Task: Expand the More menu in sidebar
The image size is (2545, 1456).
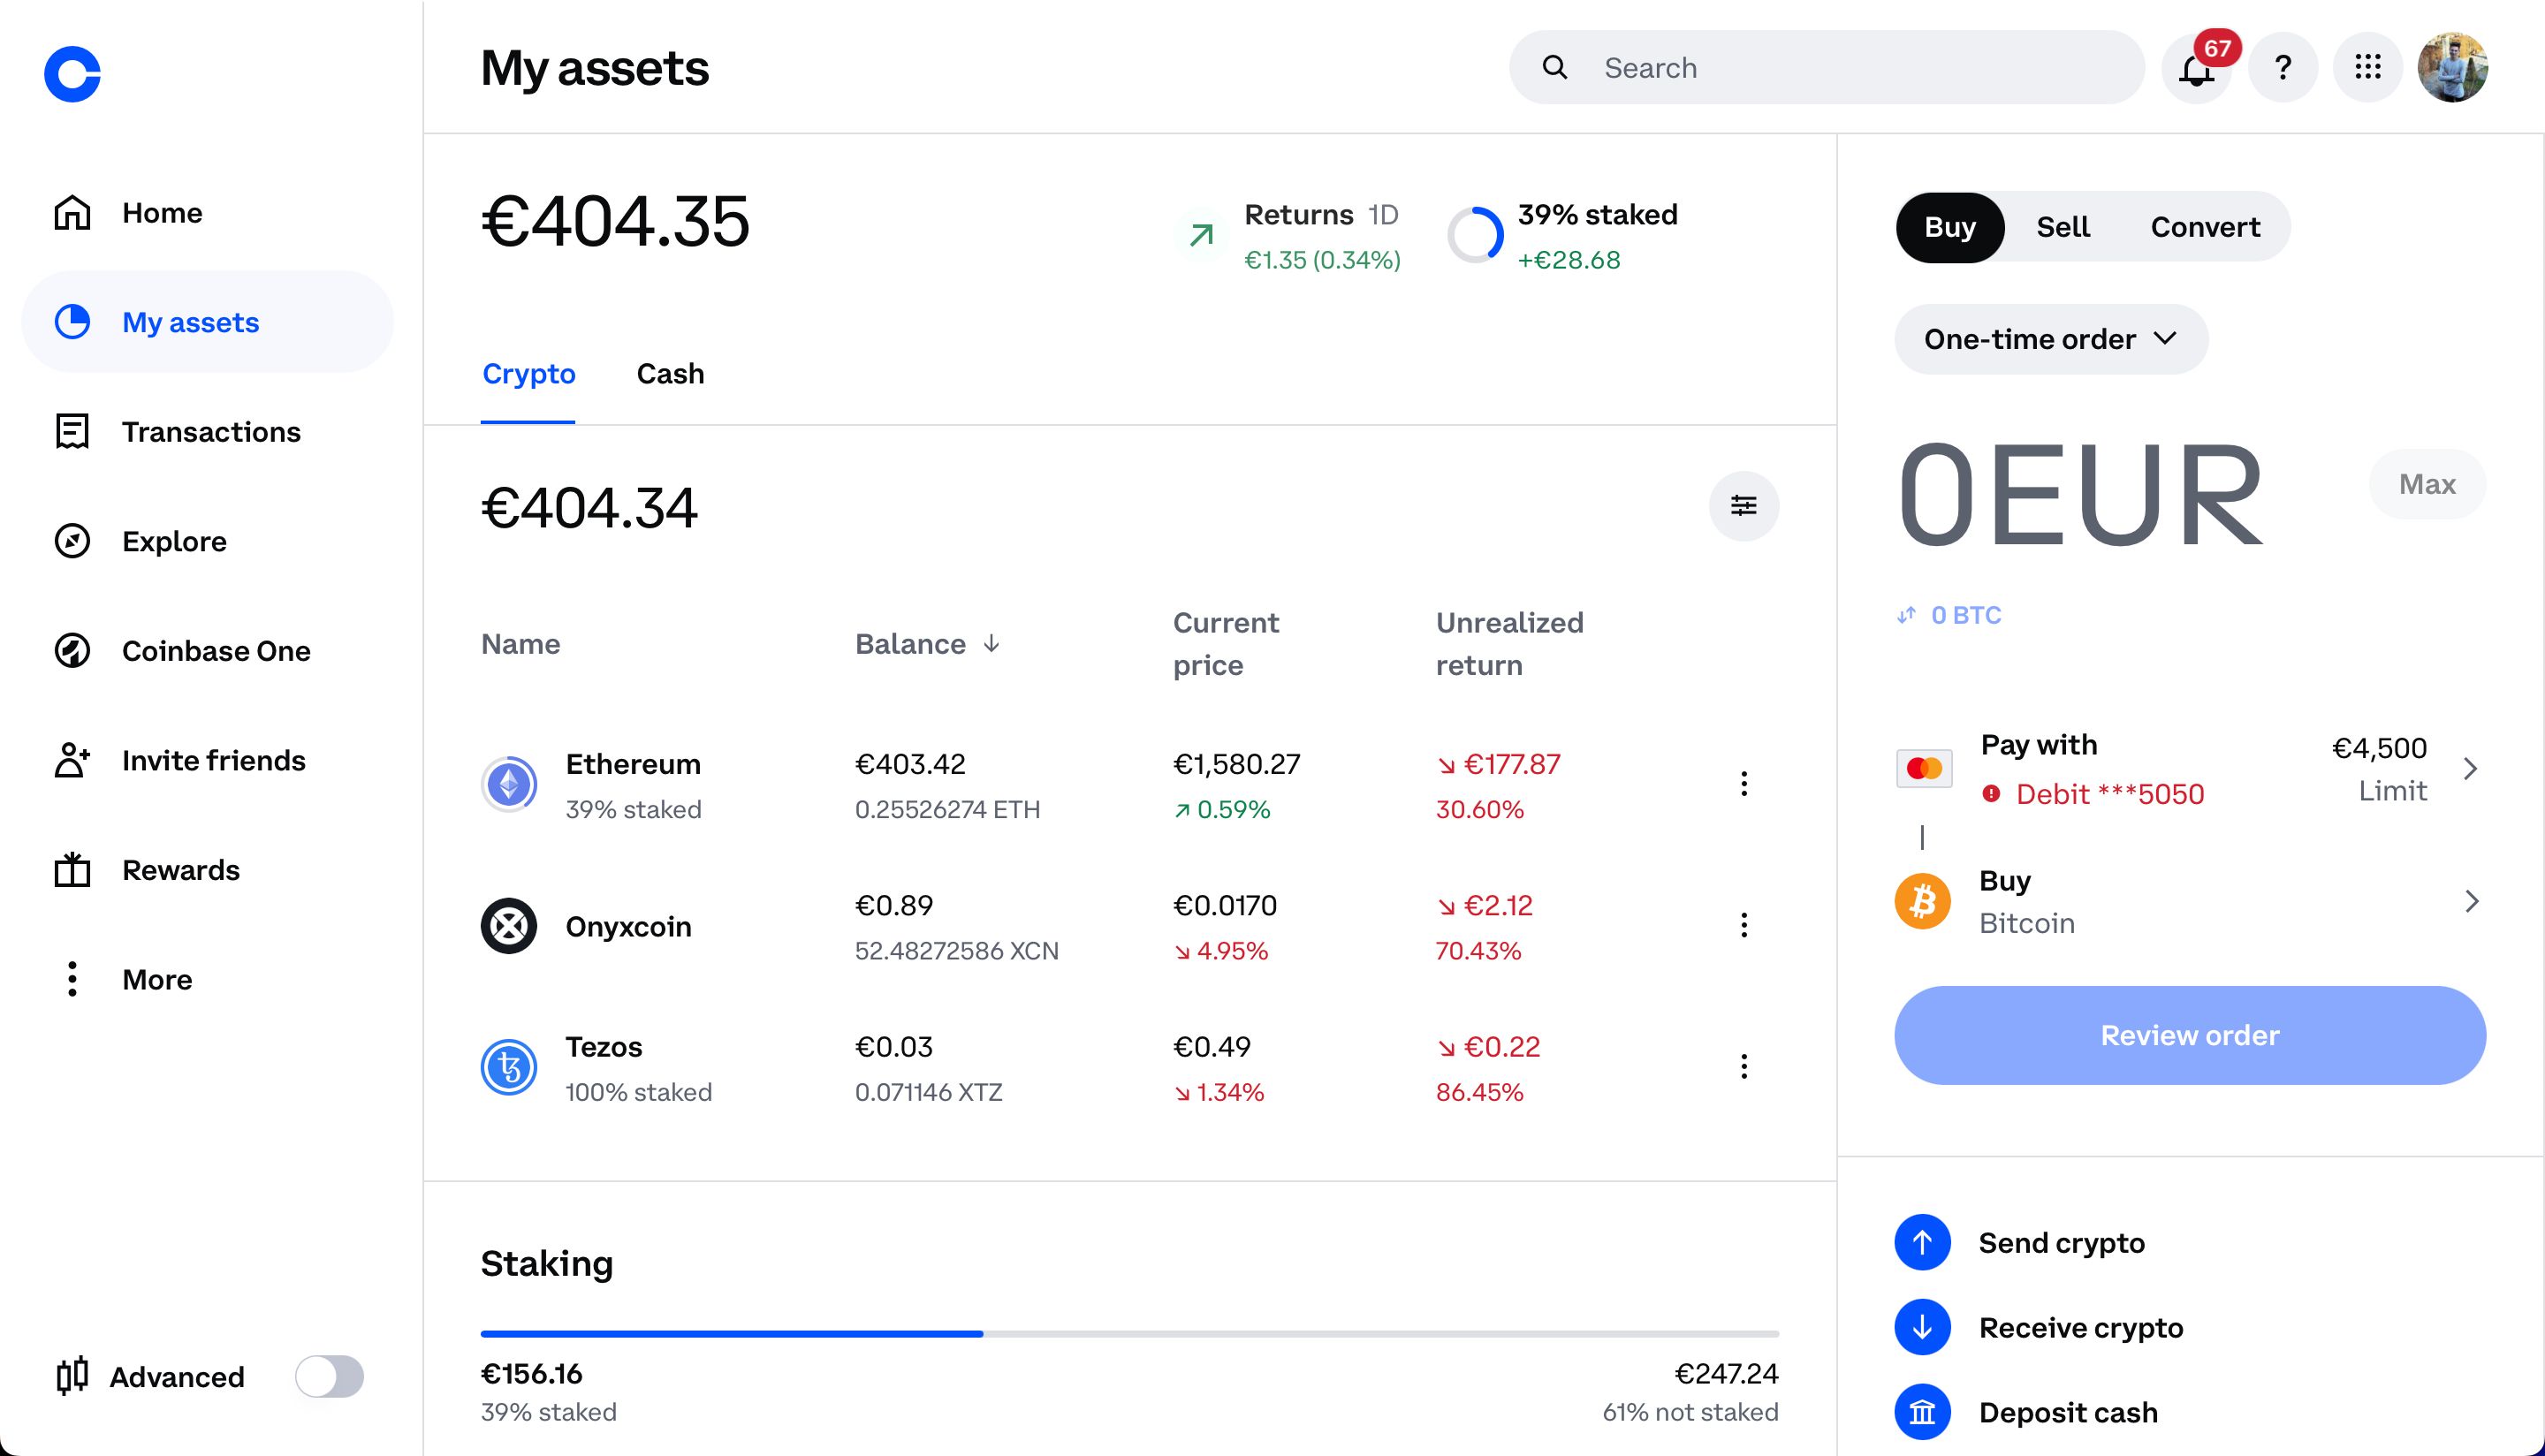Action: (208, 979)
